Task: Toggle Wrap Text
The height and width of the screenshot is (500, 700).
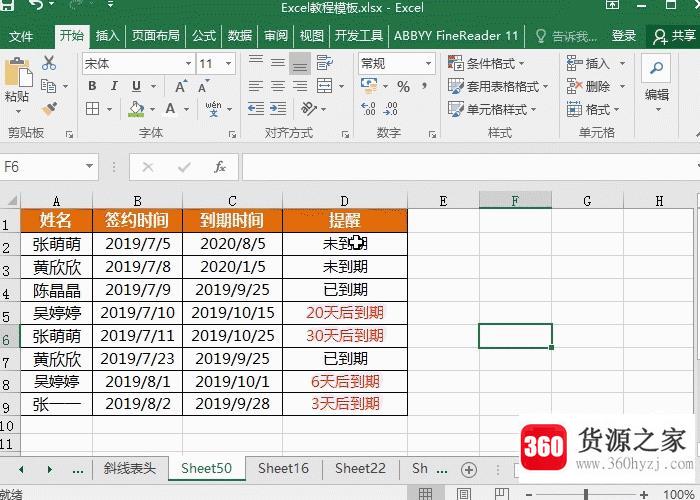Action: point(325,62)
